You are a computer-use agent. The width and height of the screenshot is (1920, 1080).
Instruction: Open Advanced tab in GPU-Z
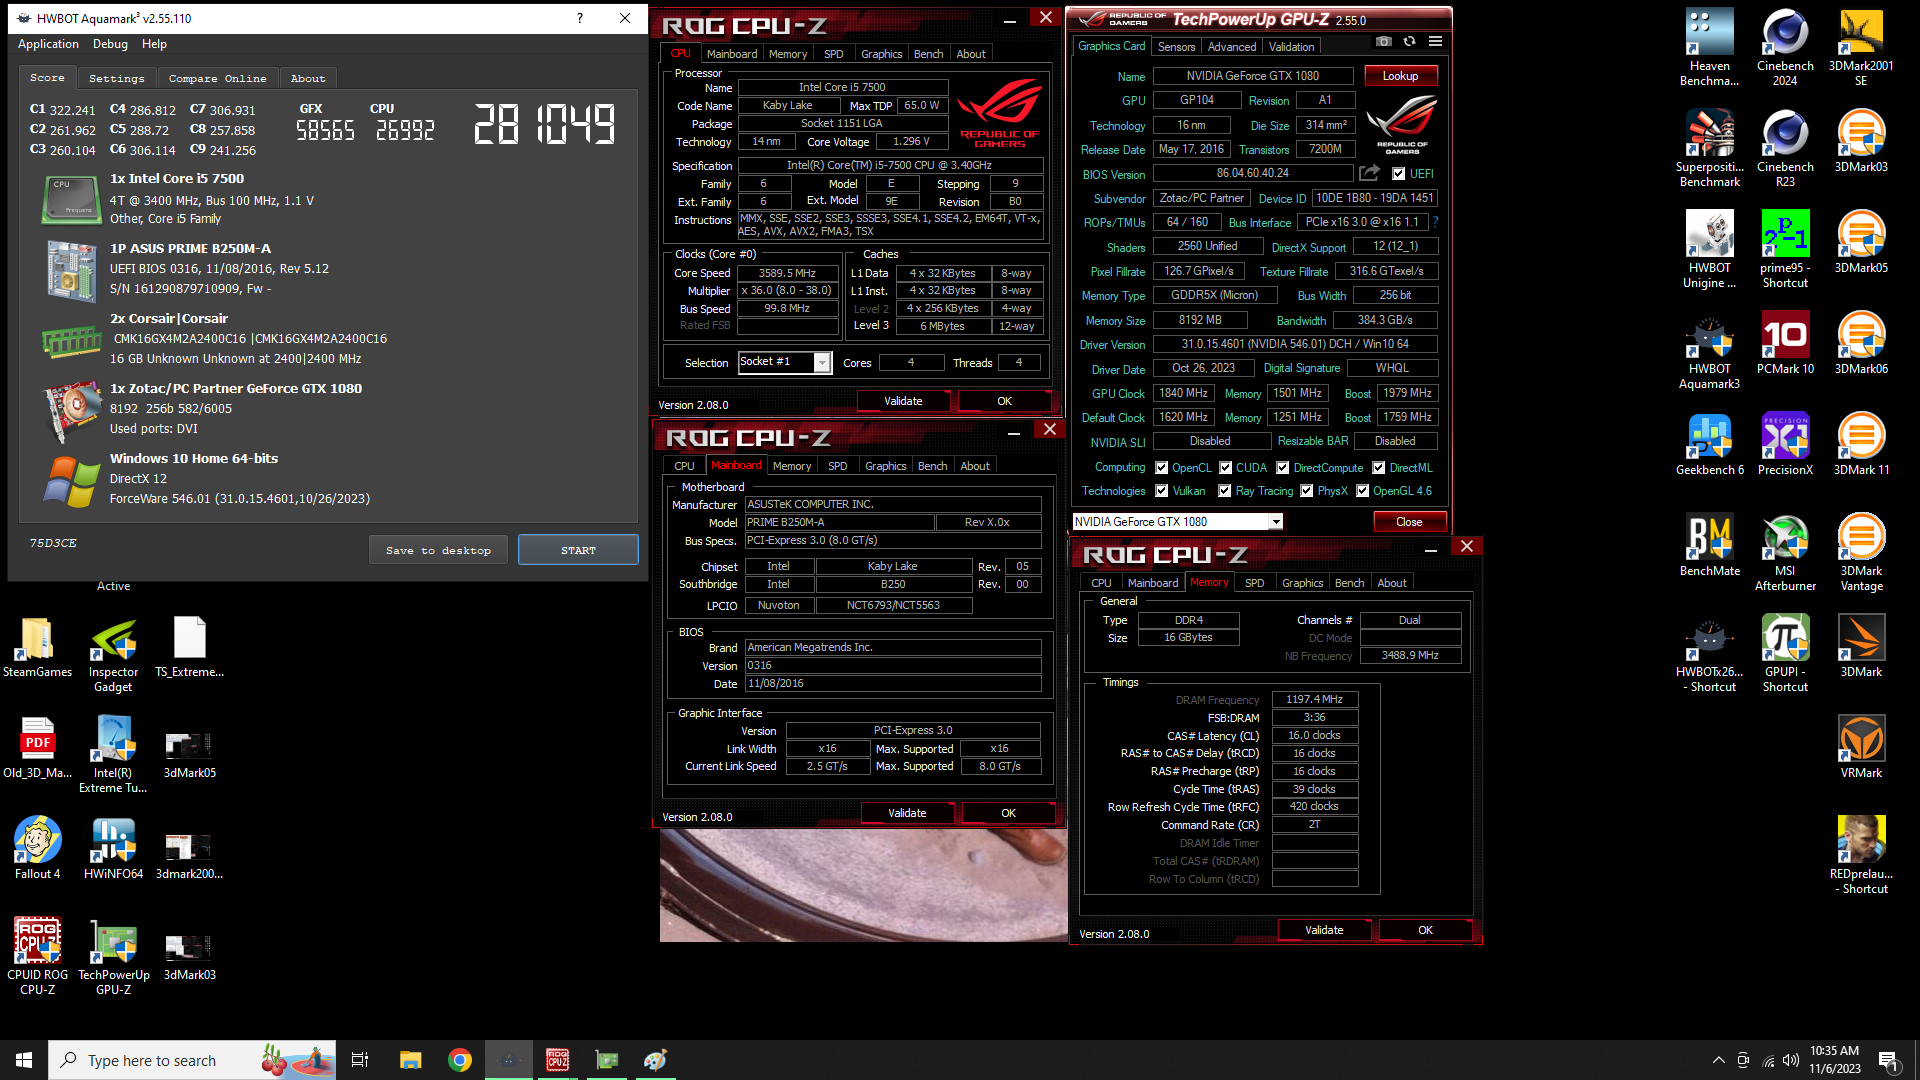pyautogui.click(x=1231, y=47)
